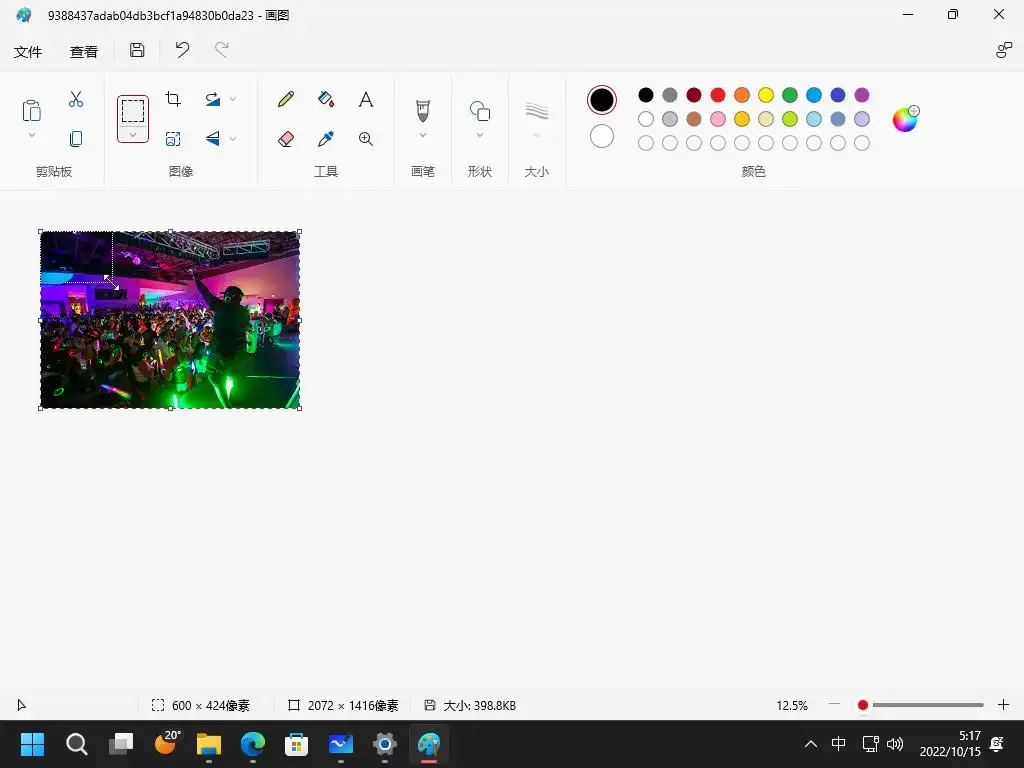
Task: Select Color 1 black primary swatch
Action: [601, 100]
